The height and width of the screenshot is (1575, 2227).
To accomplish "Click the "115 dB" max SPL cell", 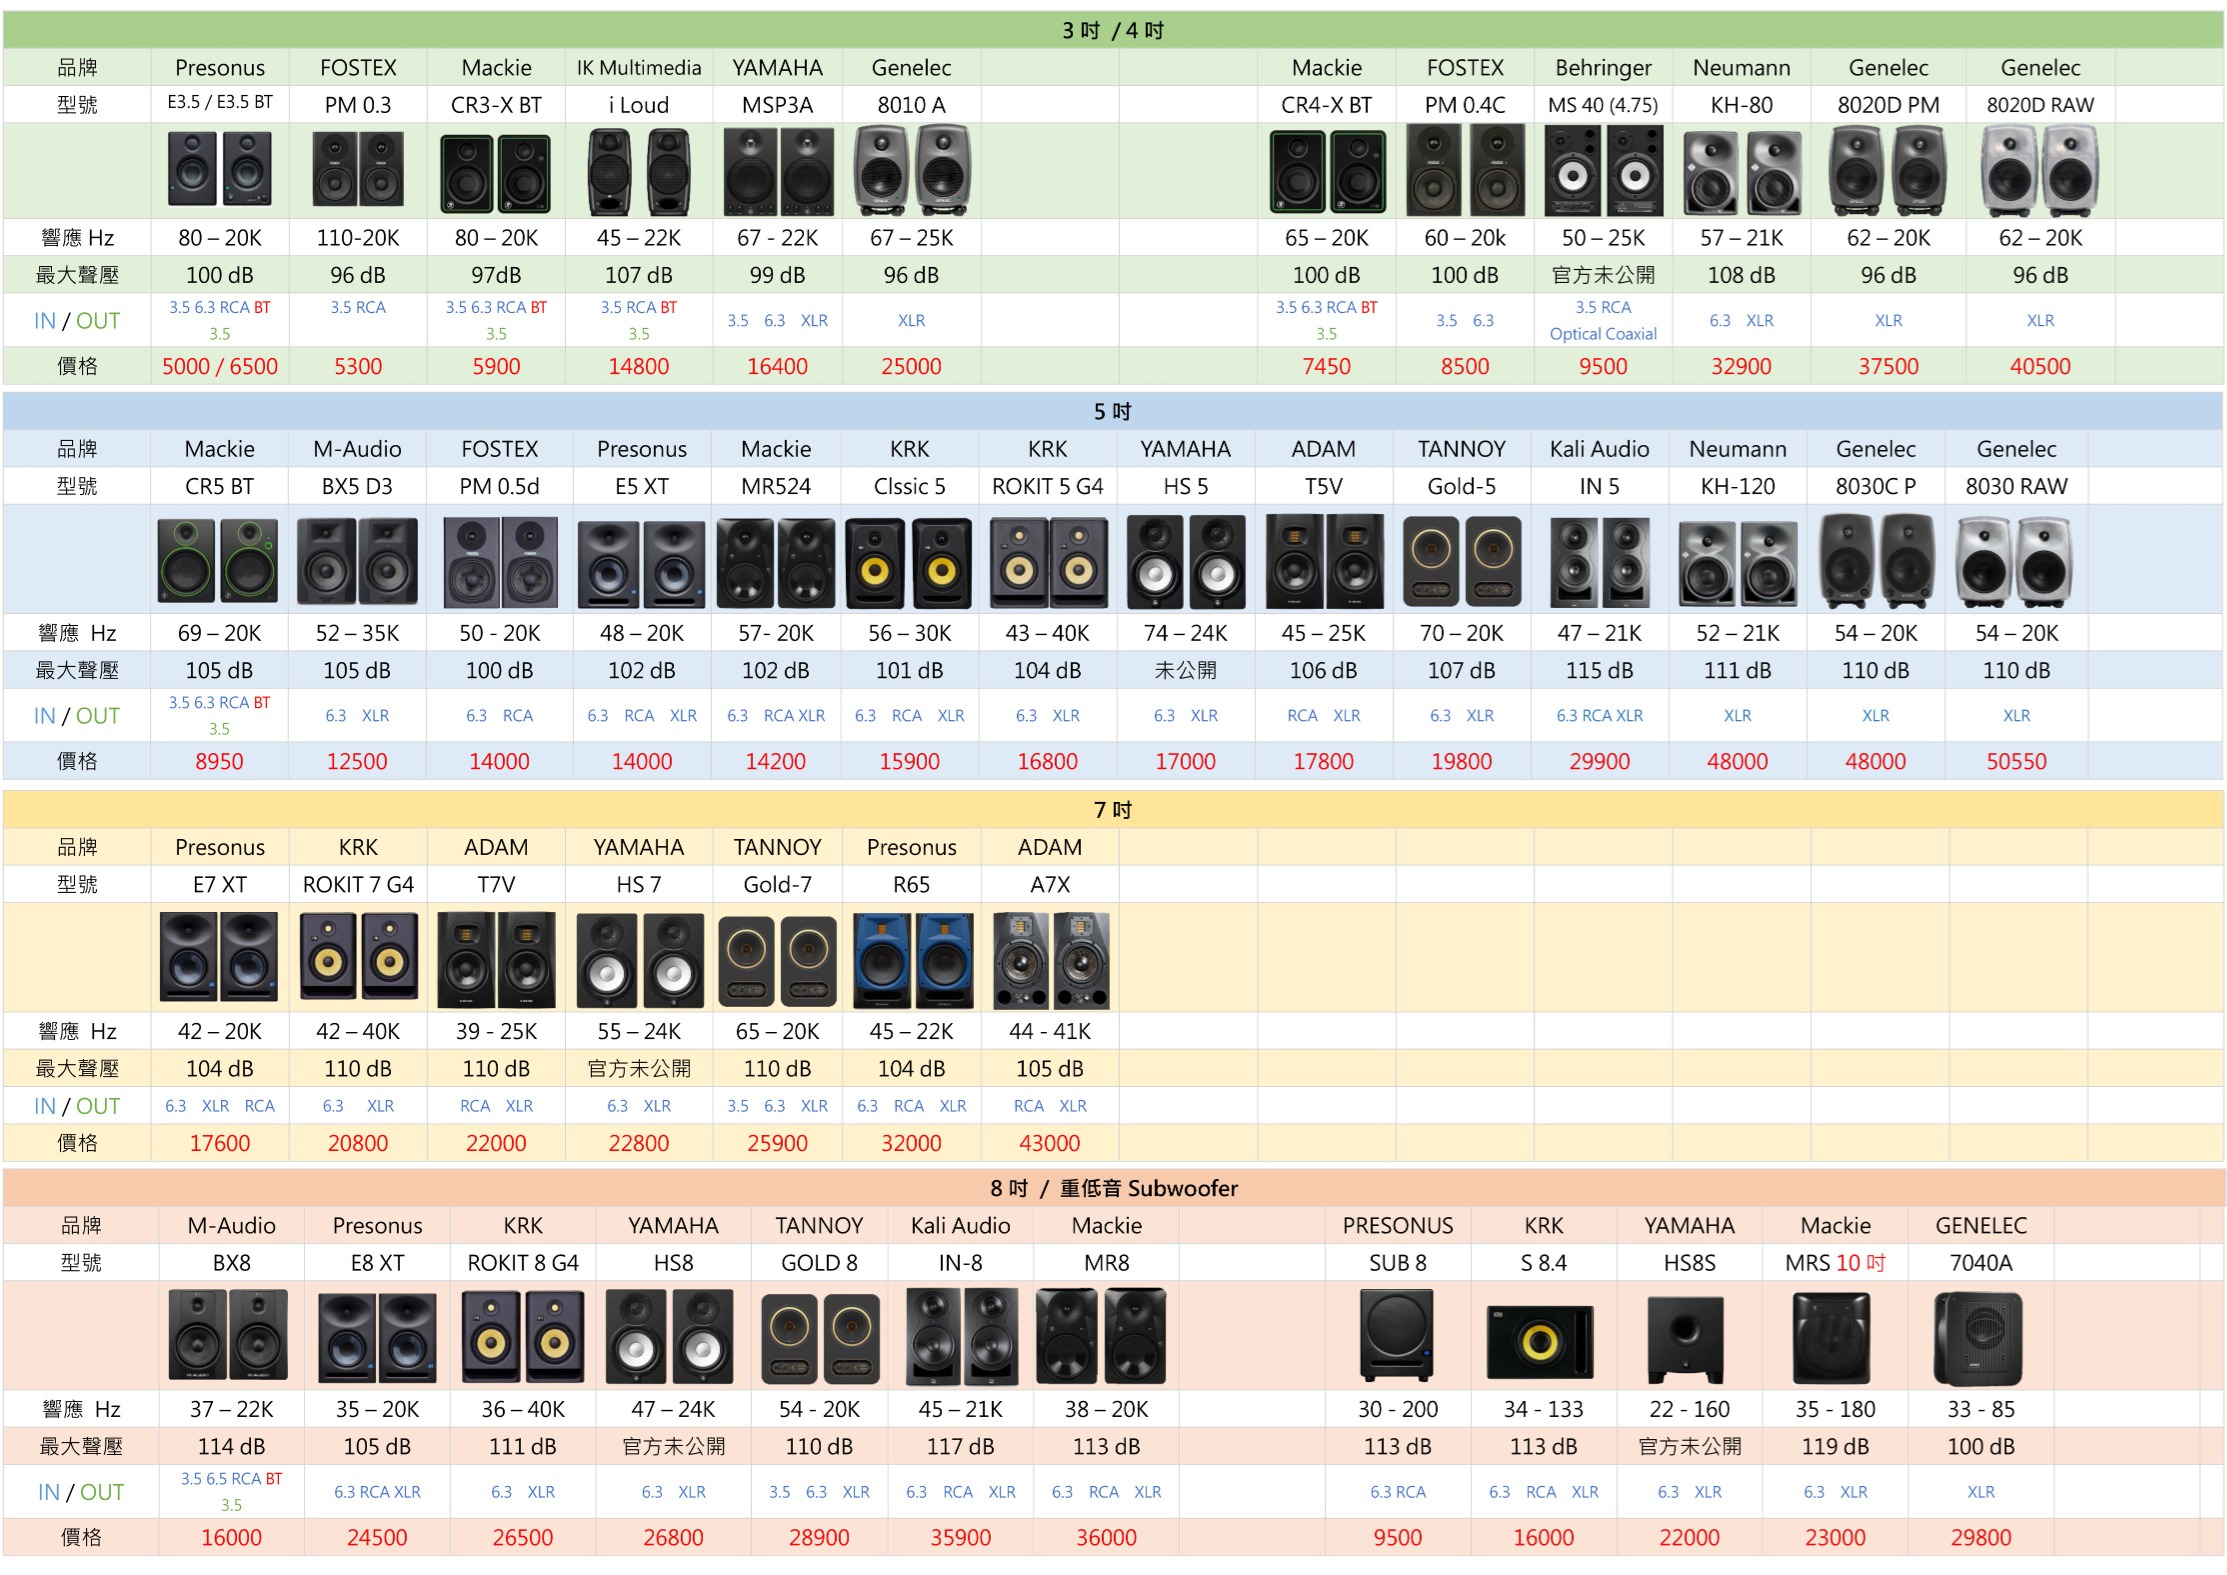I will pos(1599,670).
